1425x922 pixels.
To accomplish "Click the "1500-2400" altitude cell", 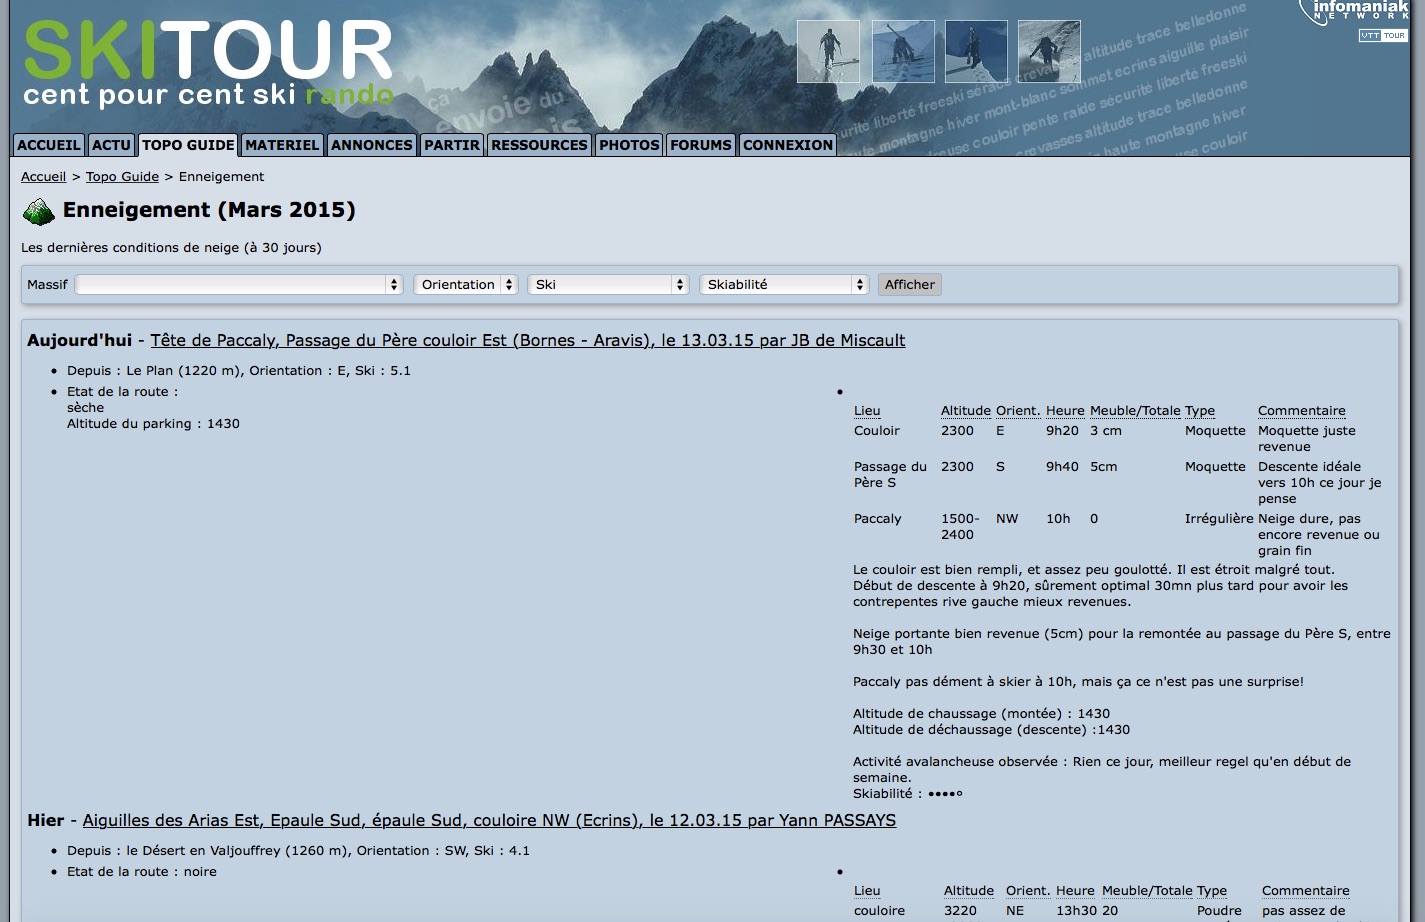I will pos(960,527).
